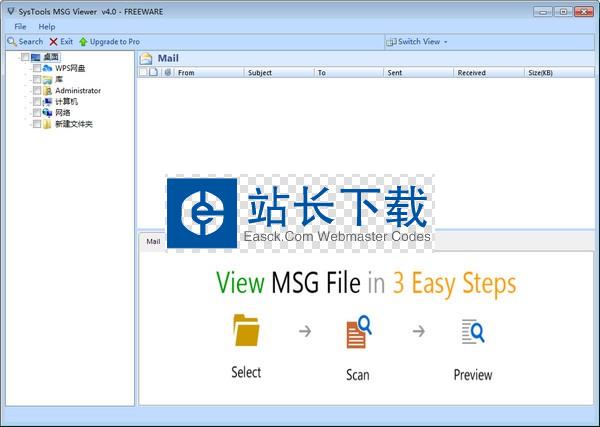
Task: Select WPS网盘 in the tree
Action: pos(70,68)
